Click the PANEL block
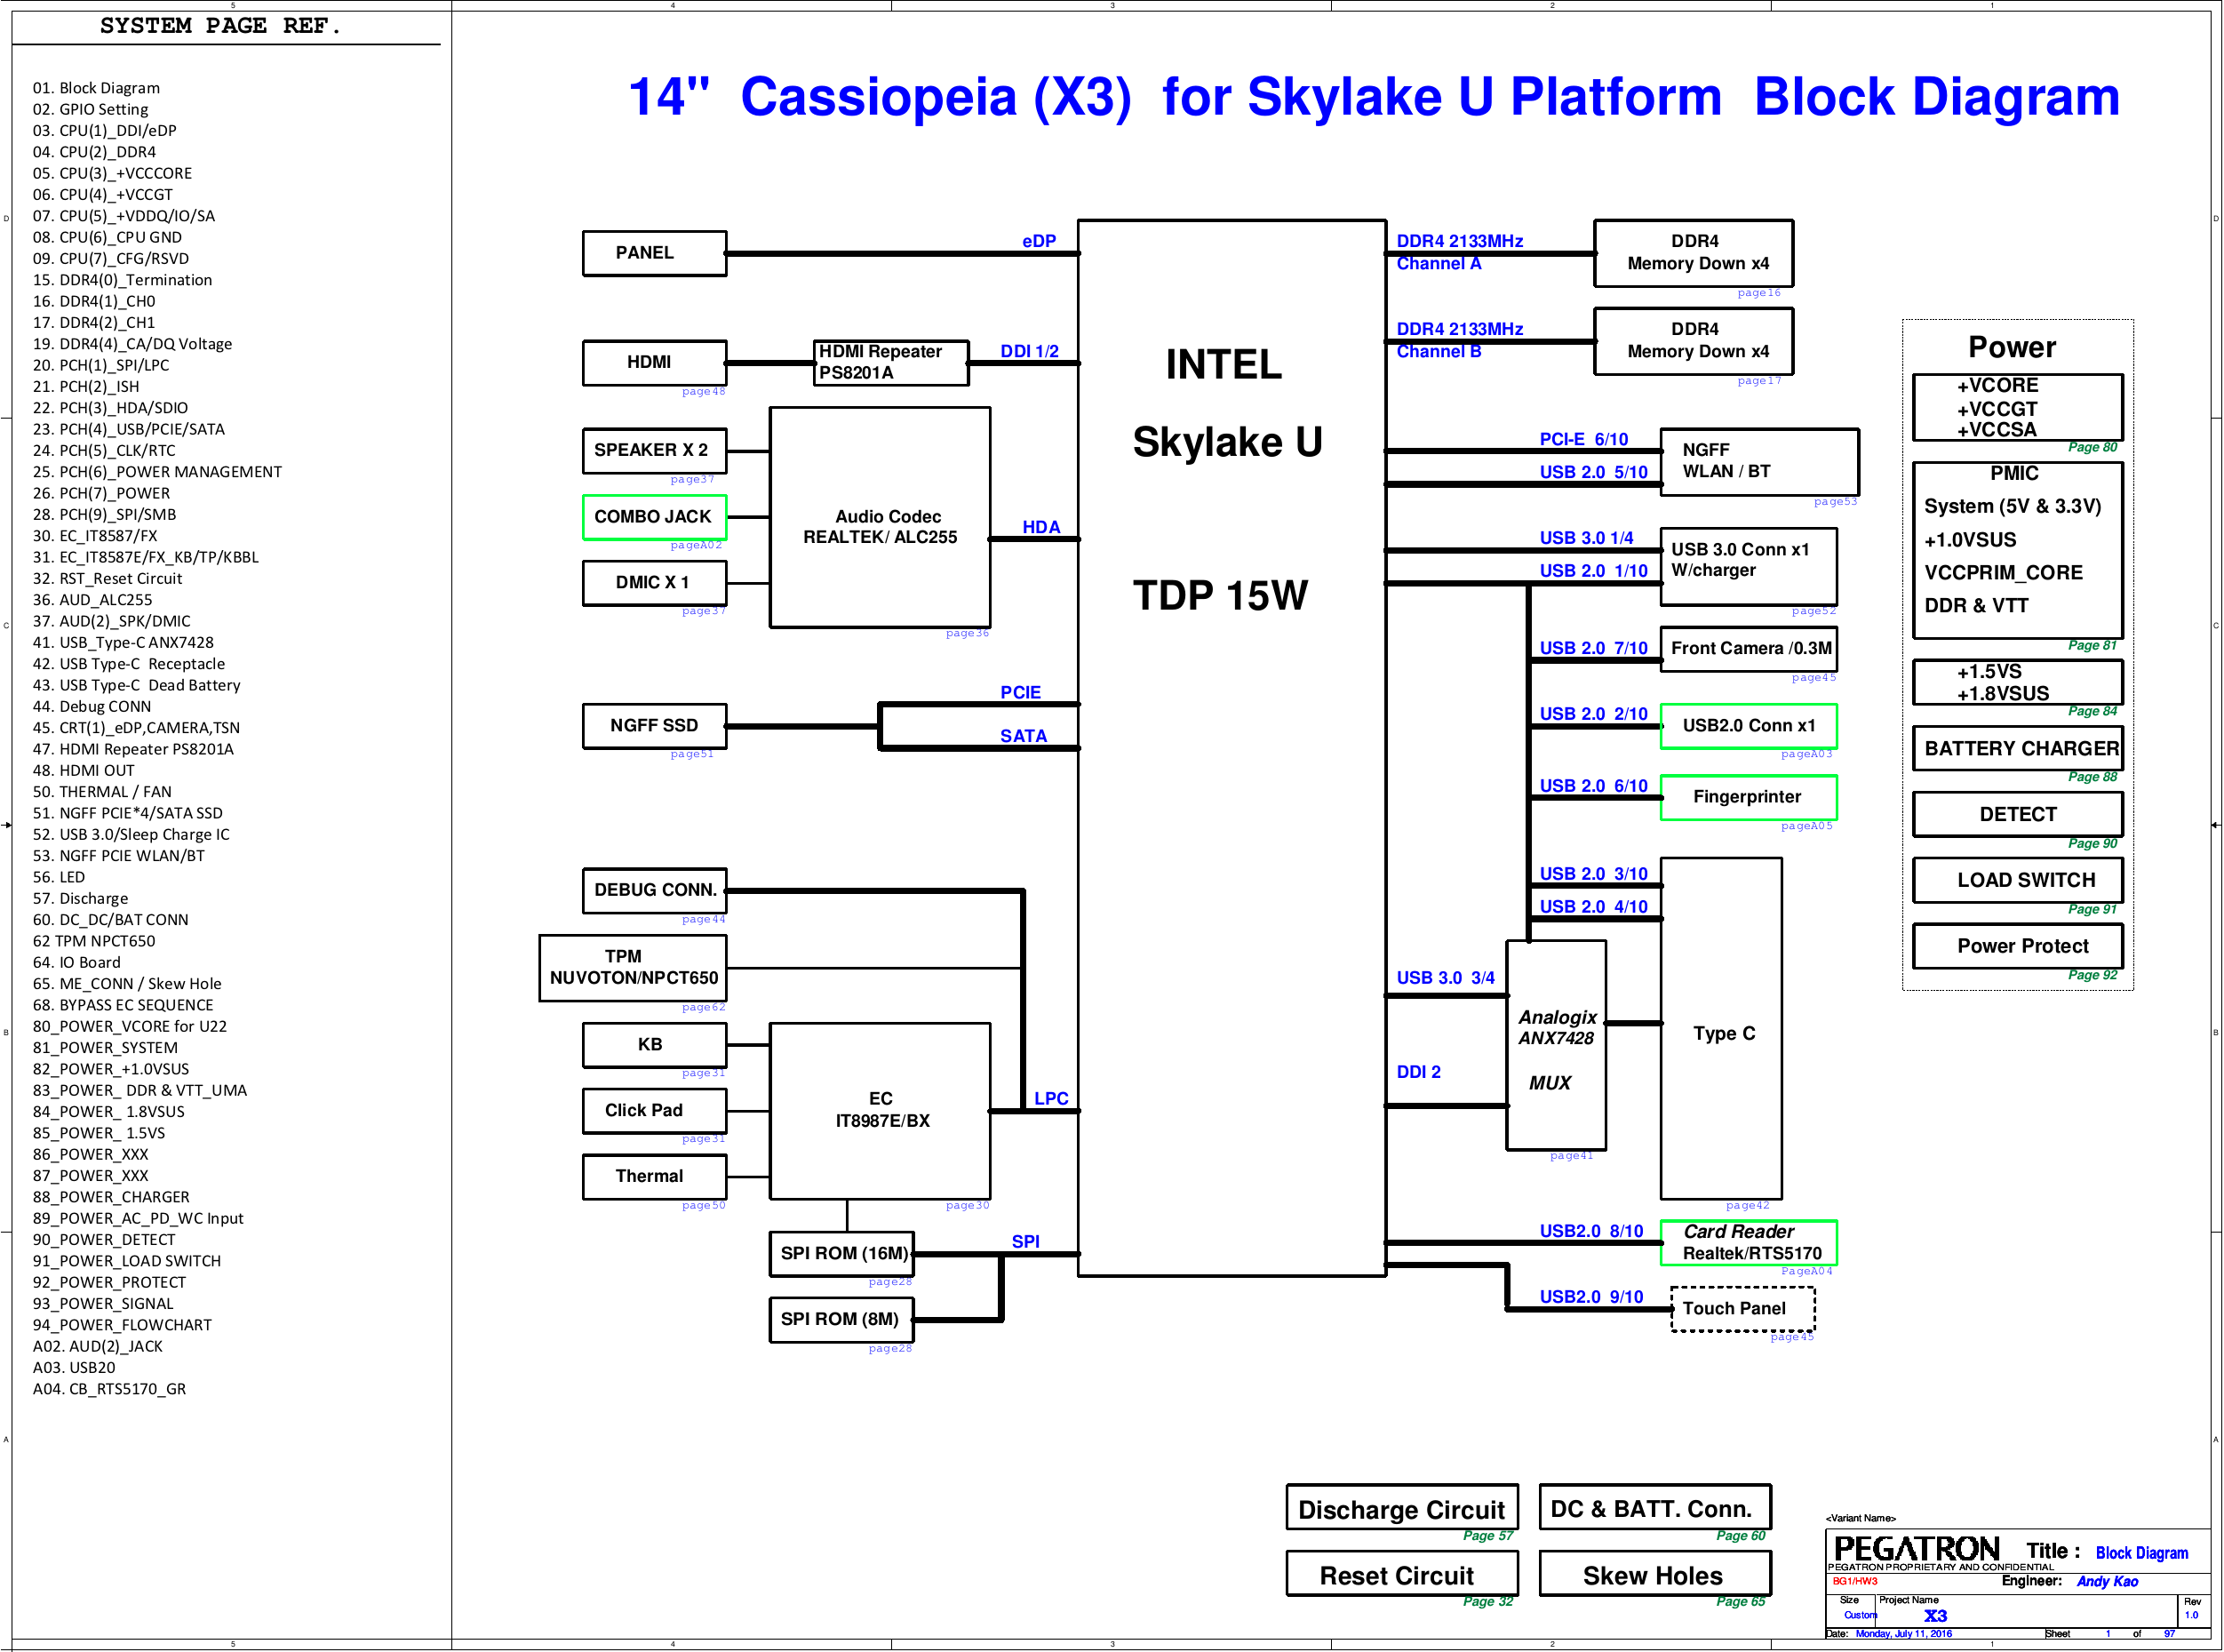2224x1652 pixels. [655, 253]
